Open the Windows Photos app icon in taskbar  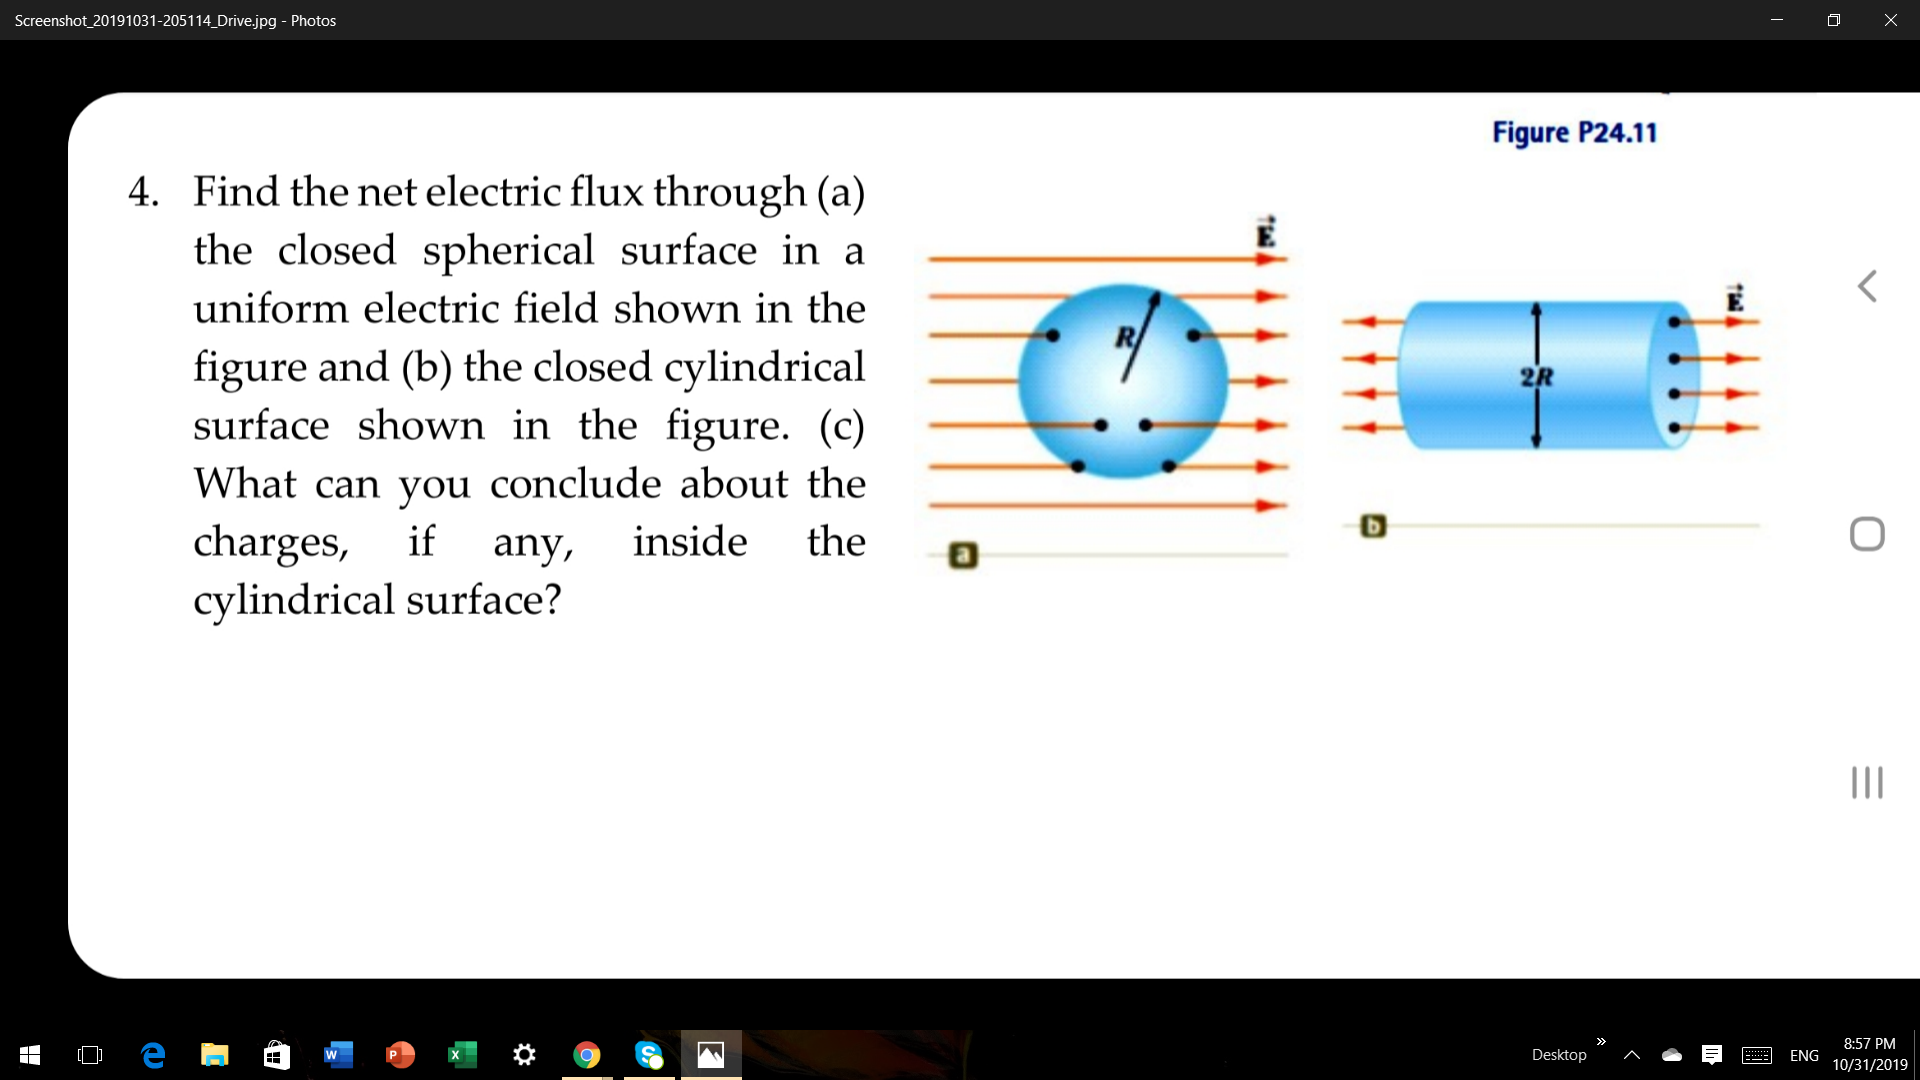pos(709,1054)
